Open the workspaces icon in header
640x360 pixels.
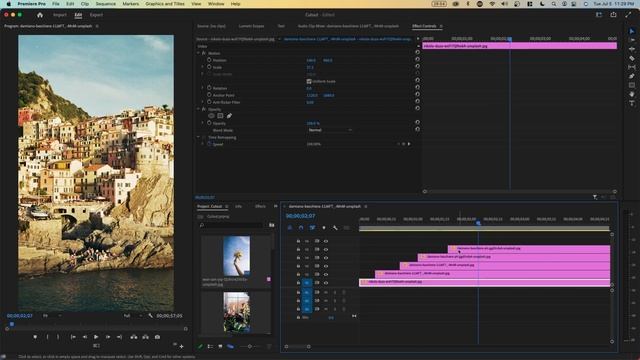point(599,15)
